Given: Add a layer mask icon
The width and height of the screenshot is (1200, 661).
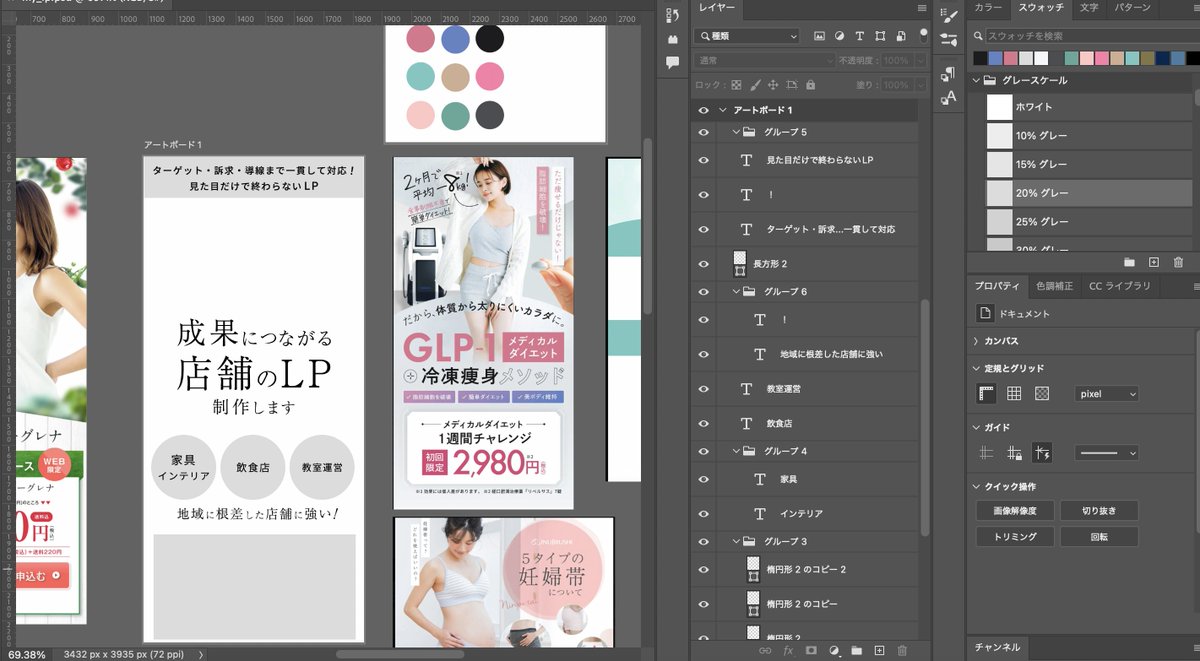Looking at the screenshot, I should tap(811, 650).
